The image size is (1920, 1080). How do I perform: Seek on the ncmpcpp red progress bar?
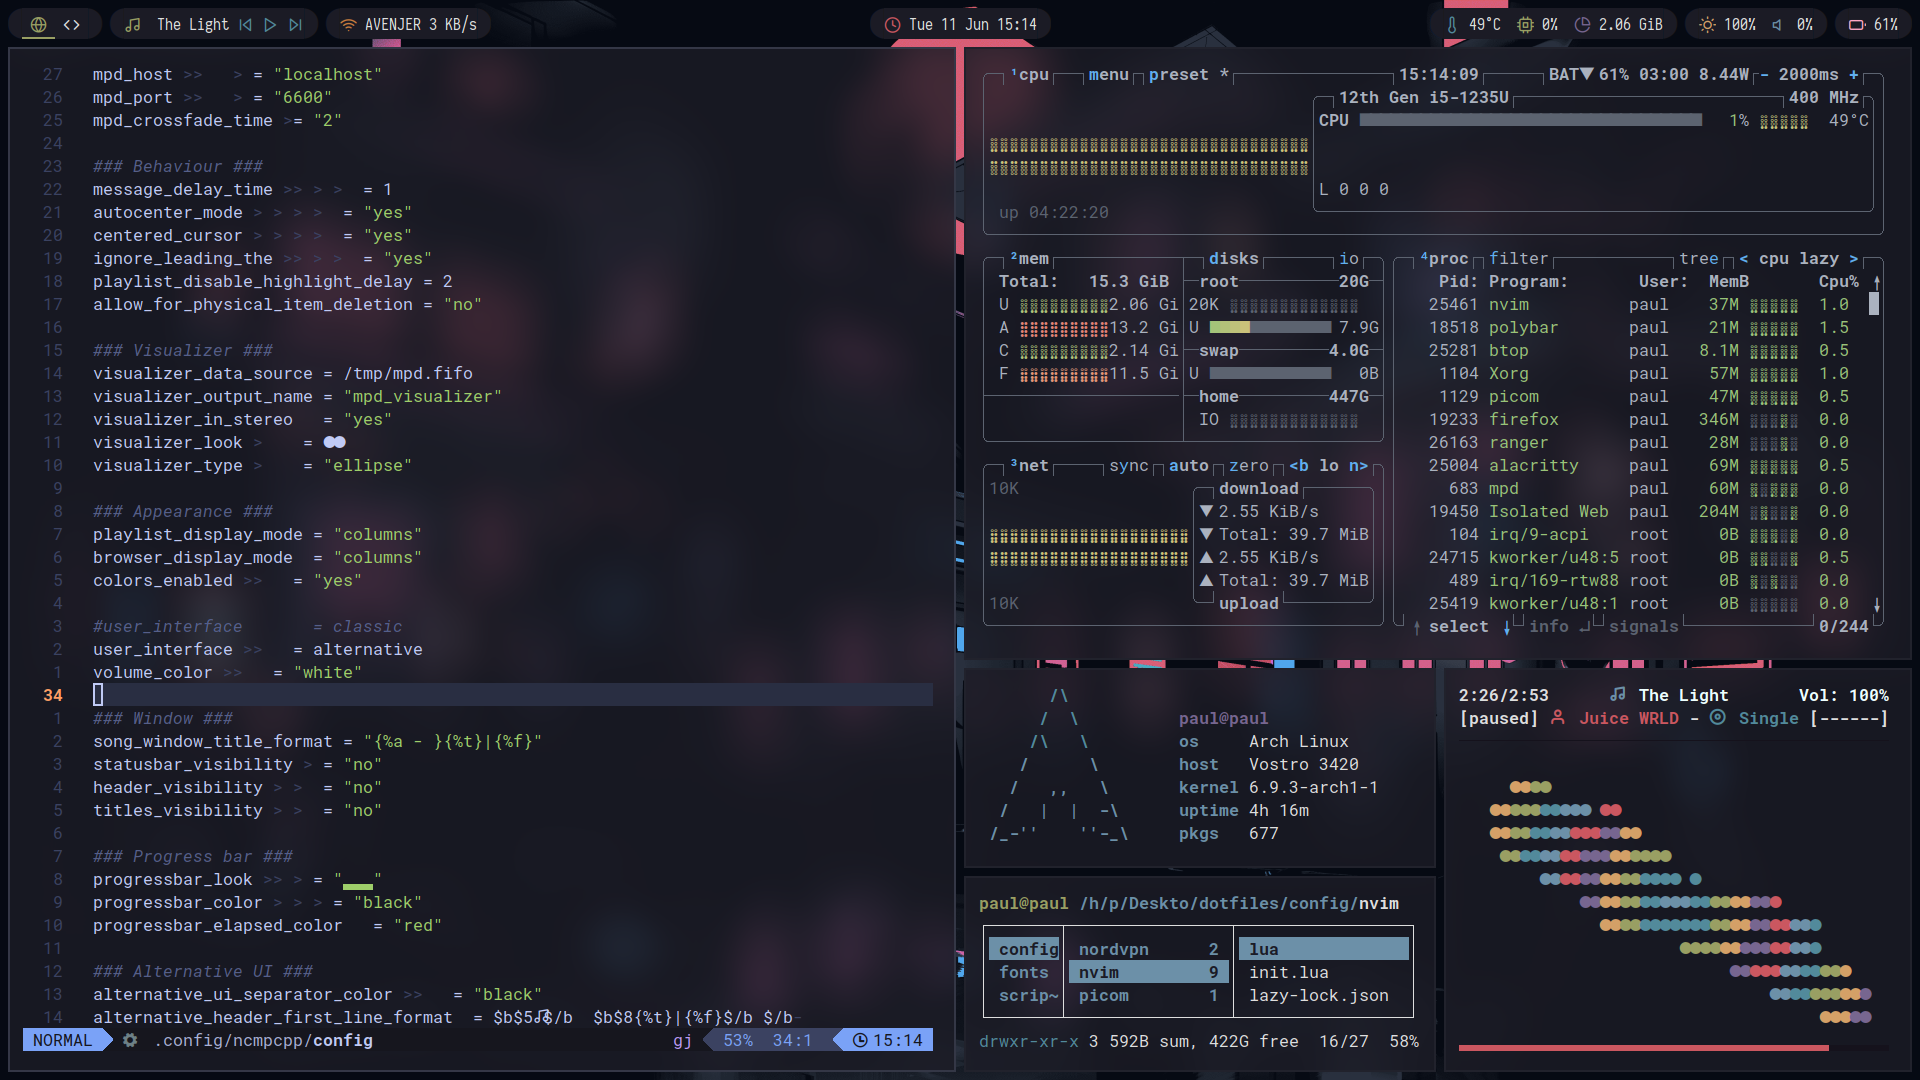(1643, 1048)
